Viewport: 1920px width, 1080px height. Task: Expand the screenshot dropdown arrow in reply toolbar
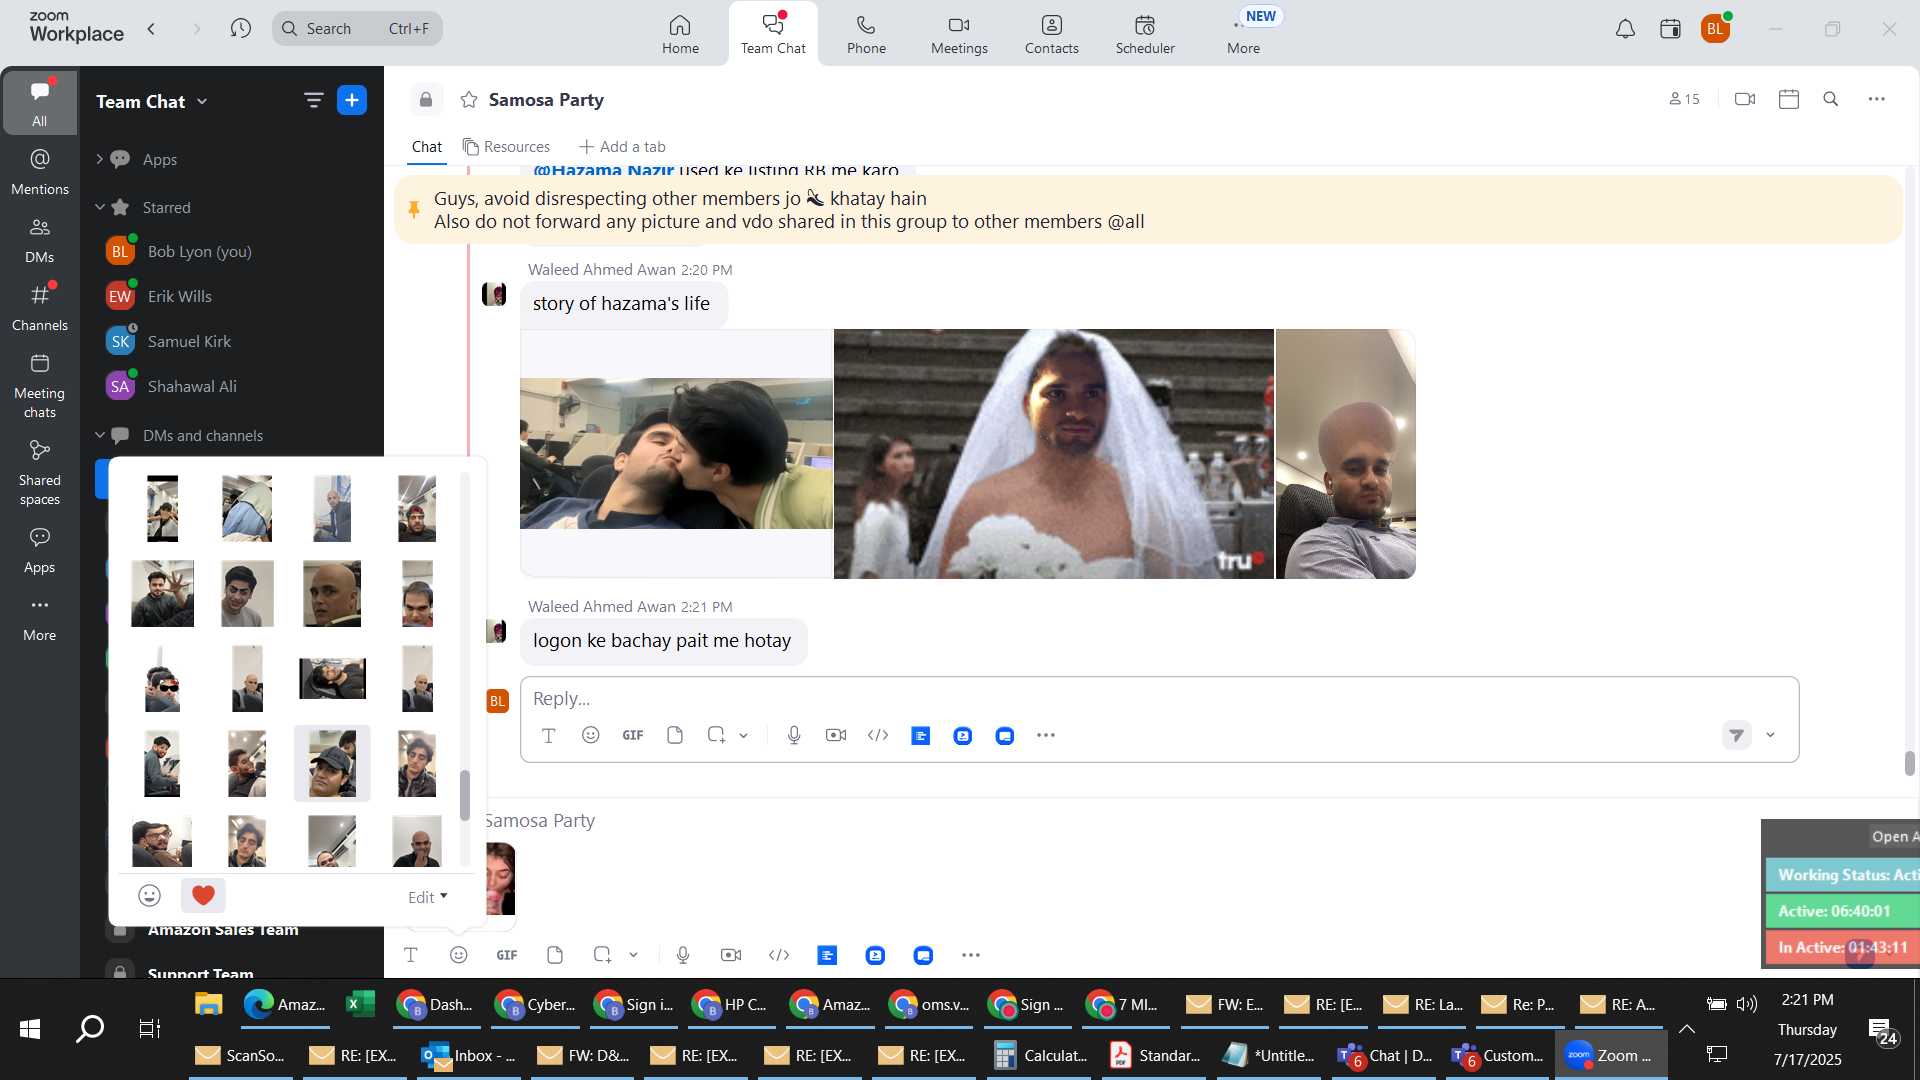pyautogui.click(x=744, y=735)
